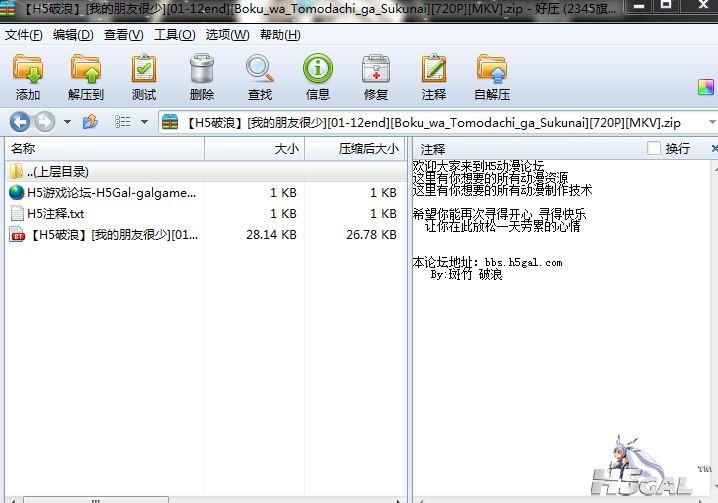This screenshot has width=718, height=503.
Task: Run archive test with 测试 icon
Action: 144,77
